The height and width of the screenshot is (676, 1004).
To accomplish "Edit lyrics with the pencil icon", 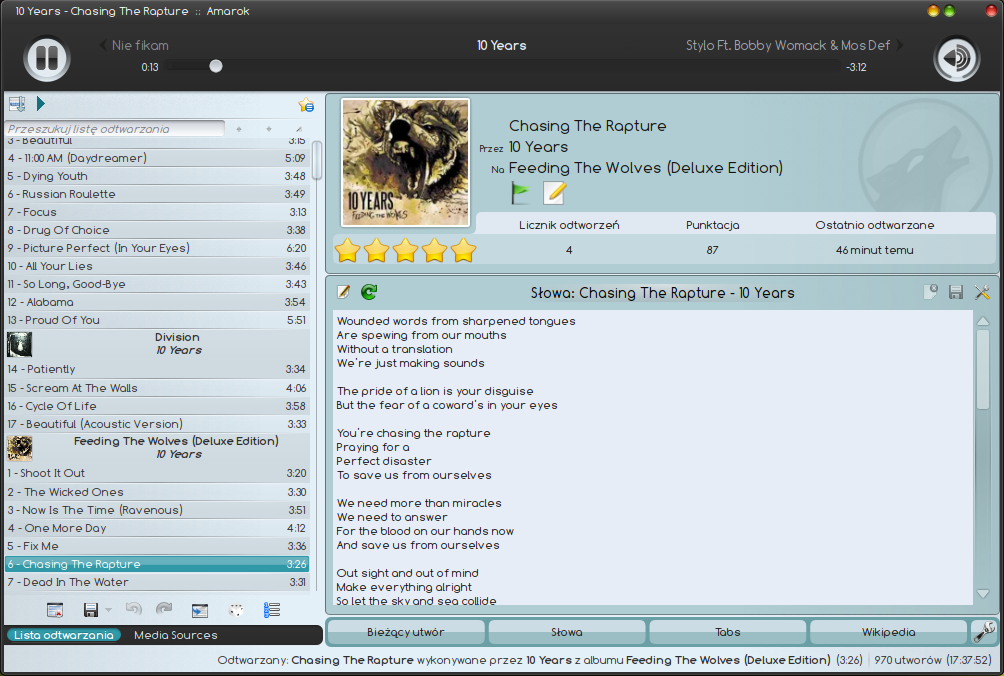I will [x=344, y=292].
